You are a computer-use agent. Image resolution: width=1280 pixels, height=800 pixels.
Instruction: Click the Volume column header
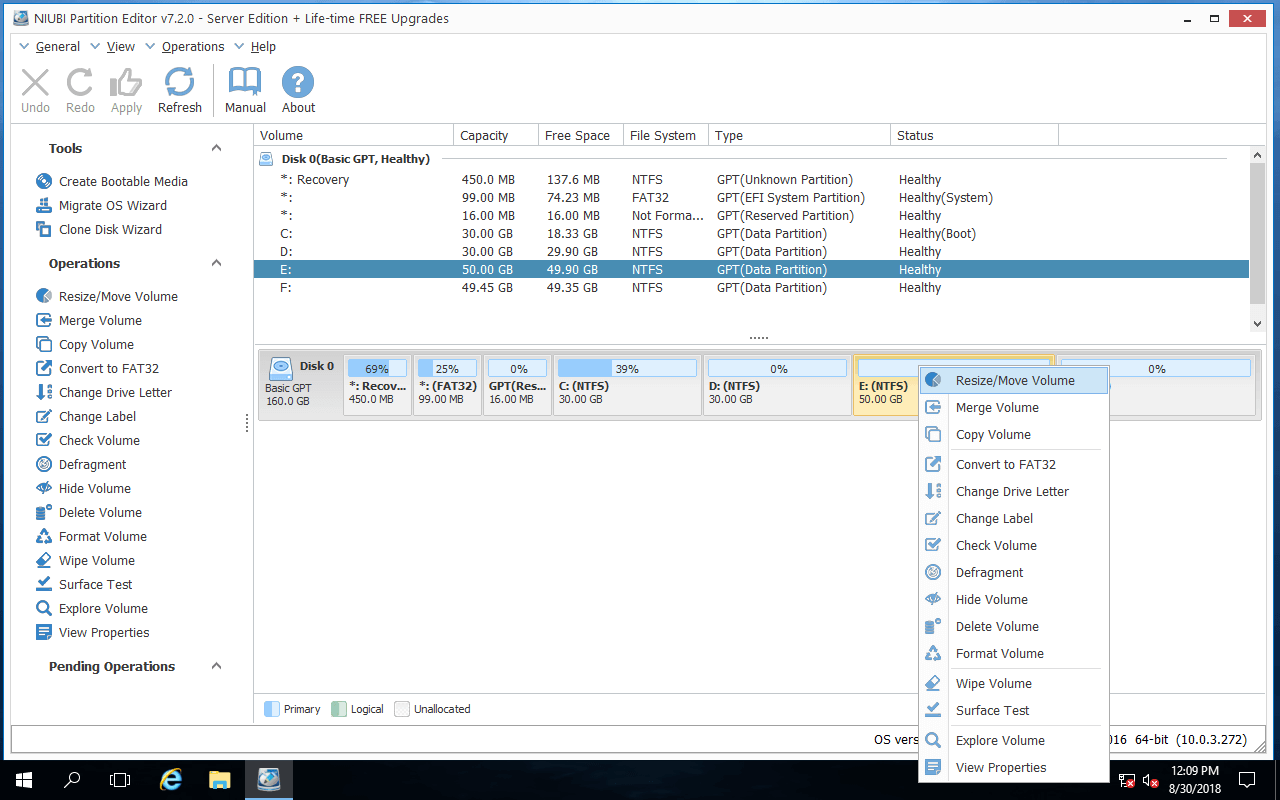(353, 135)
